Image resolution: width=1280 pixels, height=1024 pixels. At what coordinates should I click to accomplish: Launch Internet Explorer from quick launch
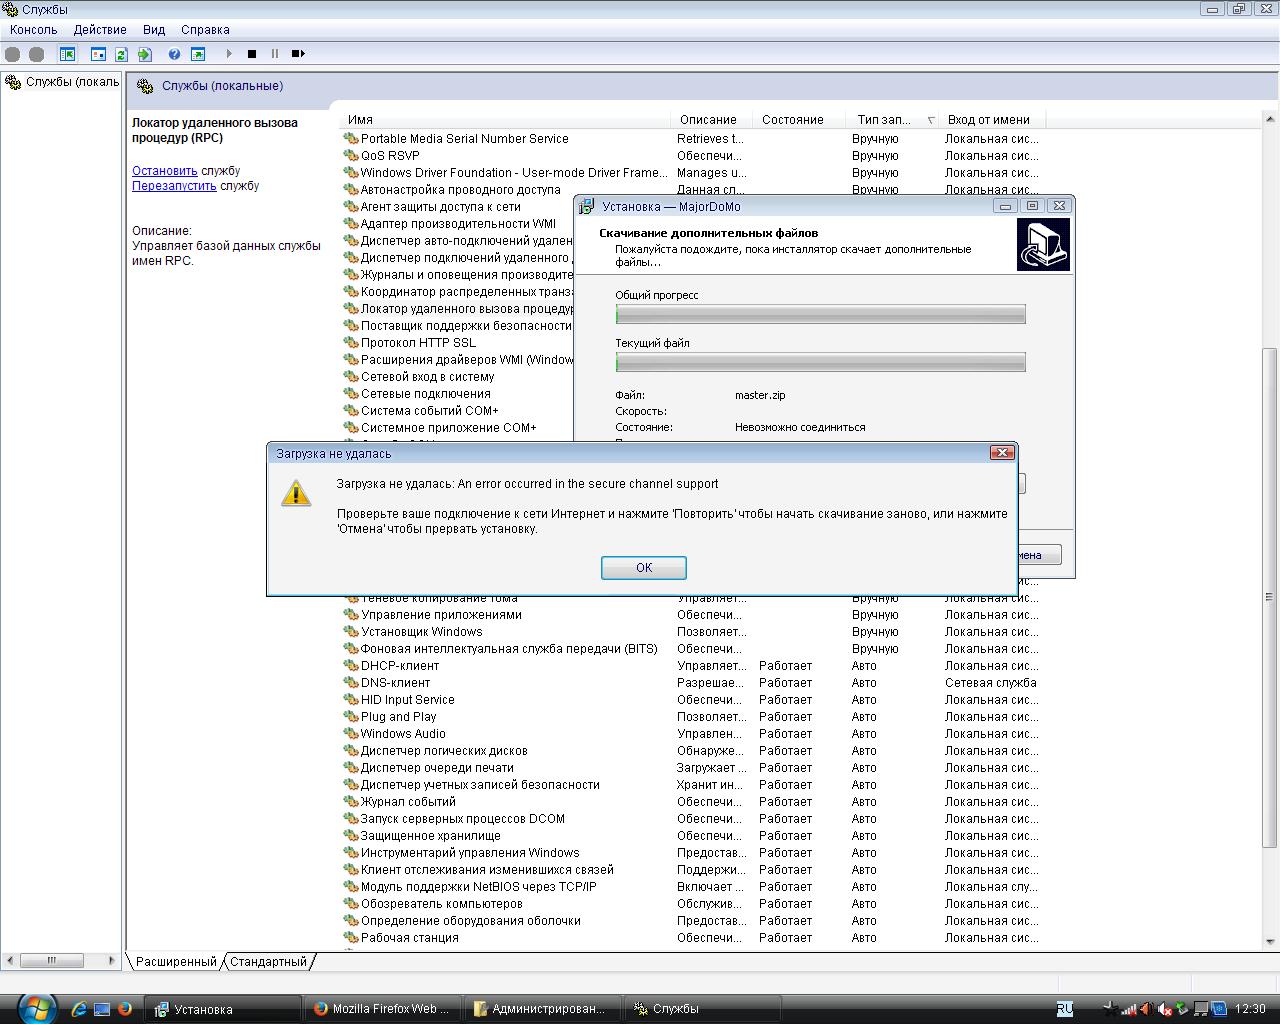pyautogui.click(x=79, y=1009)
